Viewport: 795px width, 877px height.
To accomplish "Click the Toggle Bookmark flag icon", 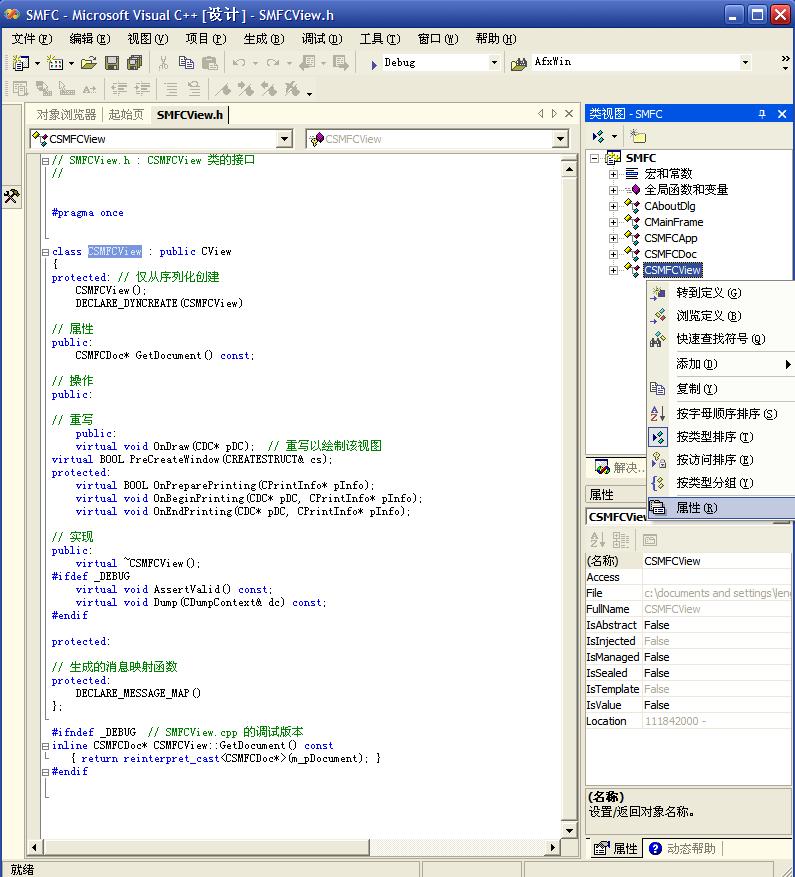I will click(223, 88).
